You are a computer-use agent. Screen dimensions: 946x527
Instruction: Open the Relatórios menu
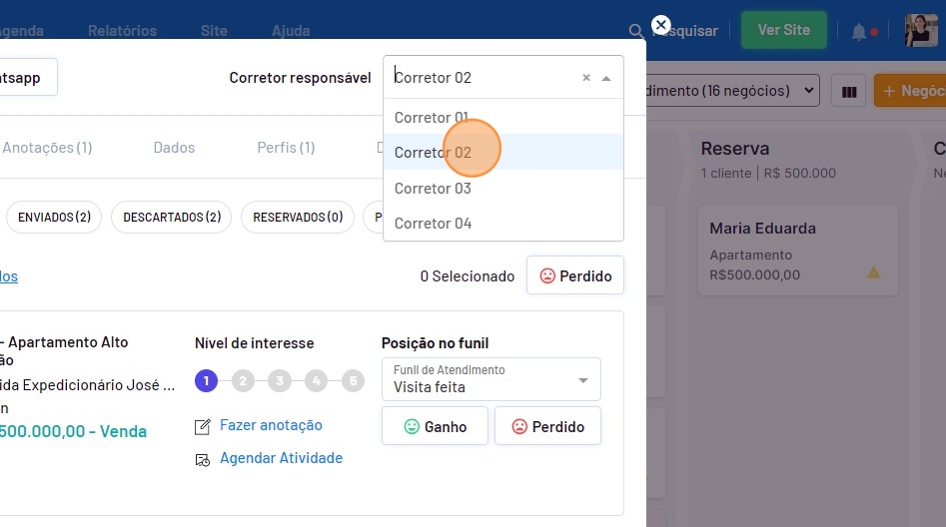tap(122, 31)
